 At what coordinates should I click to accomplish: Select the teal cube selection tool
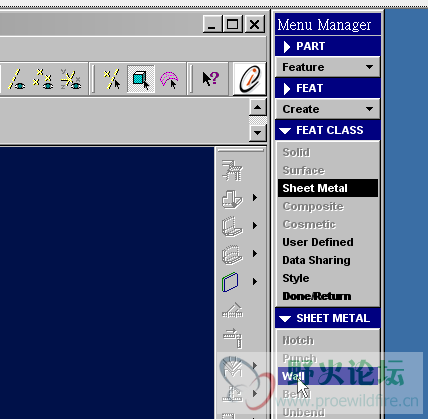[x=141, y=79]
